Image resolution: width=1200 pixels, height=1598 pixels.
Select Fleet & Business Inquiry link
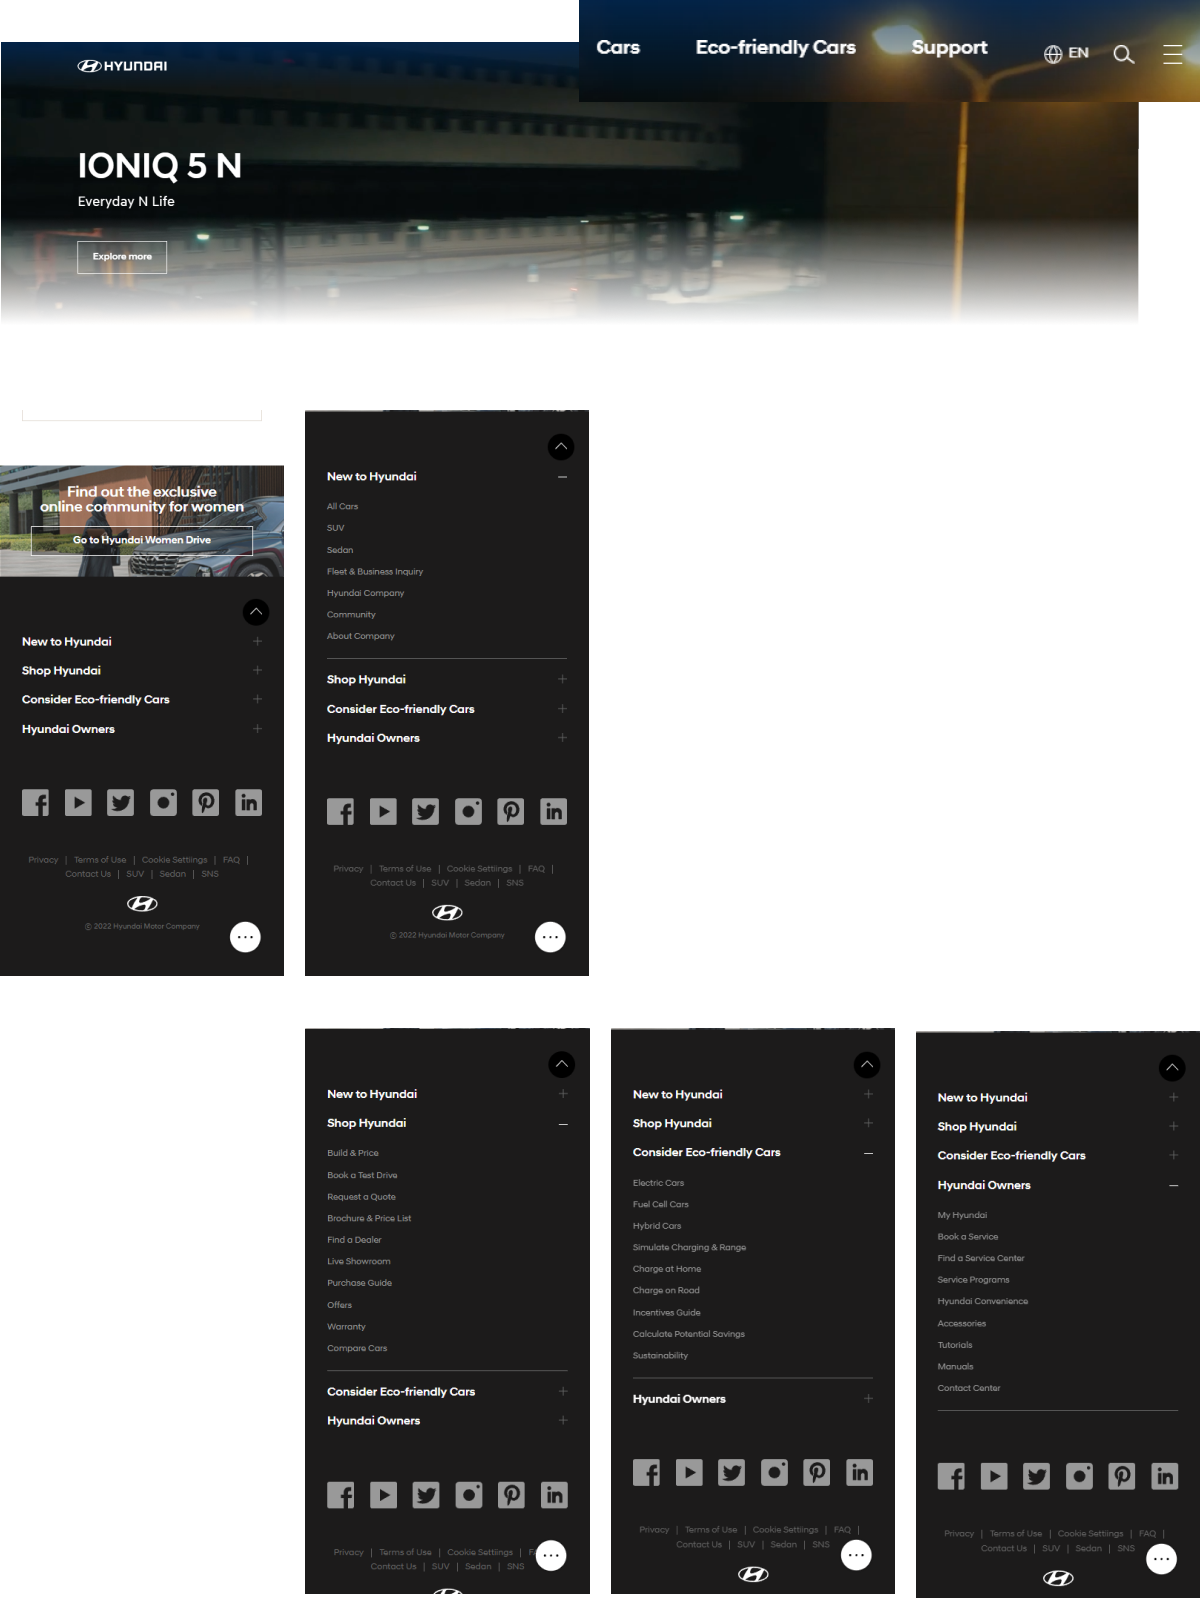375,572
